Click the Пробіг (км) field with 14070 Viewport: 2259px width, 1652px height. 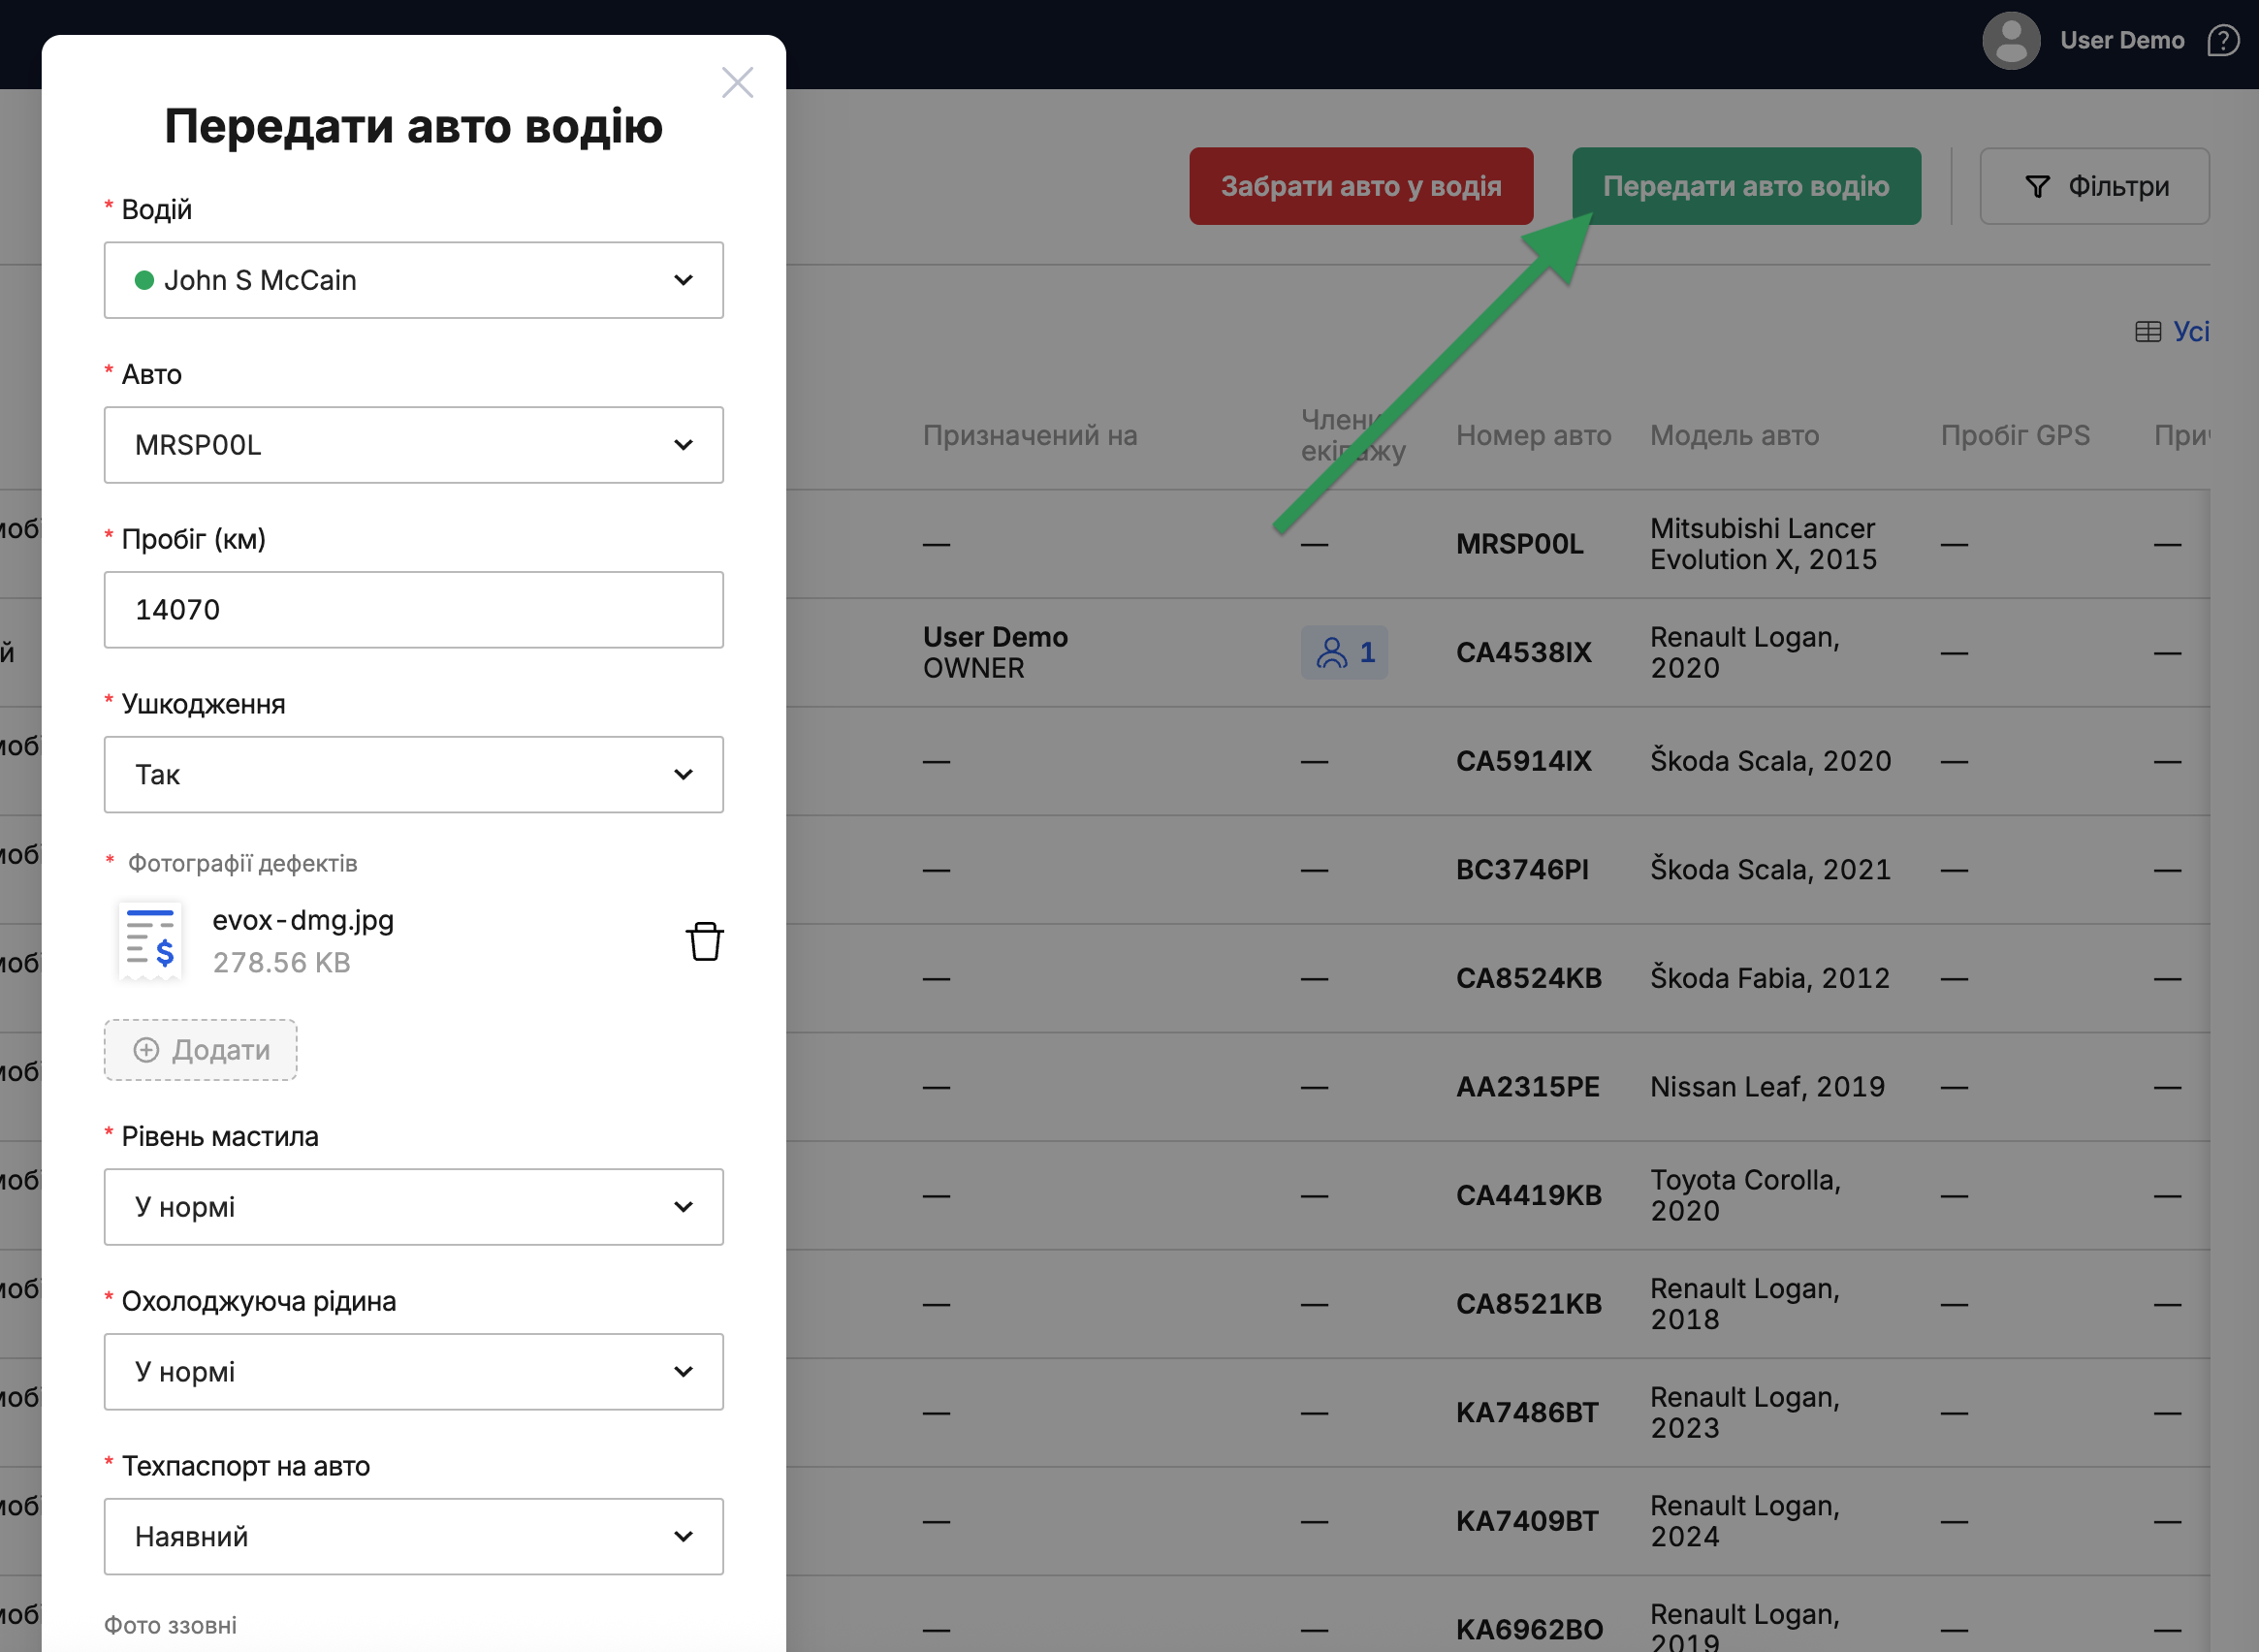pyautogui.click(x=413, y=610)
